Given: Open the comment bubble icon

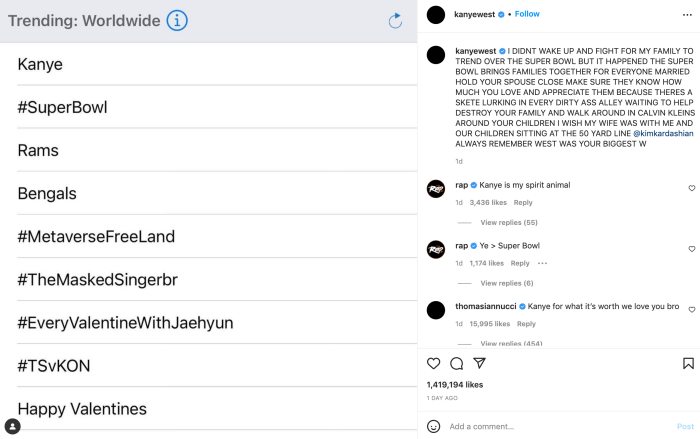Looking at the screenshot, I should tap(456, 363).
